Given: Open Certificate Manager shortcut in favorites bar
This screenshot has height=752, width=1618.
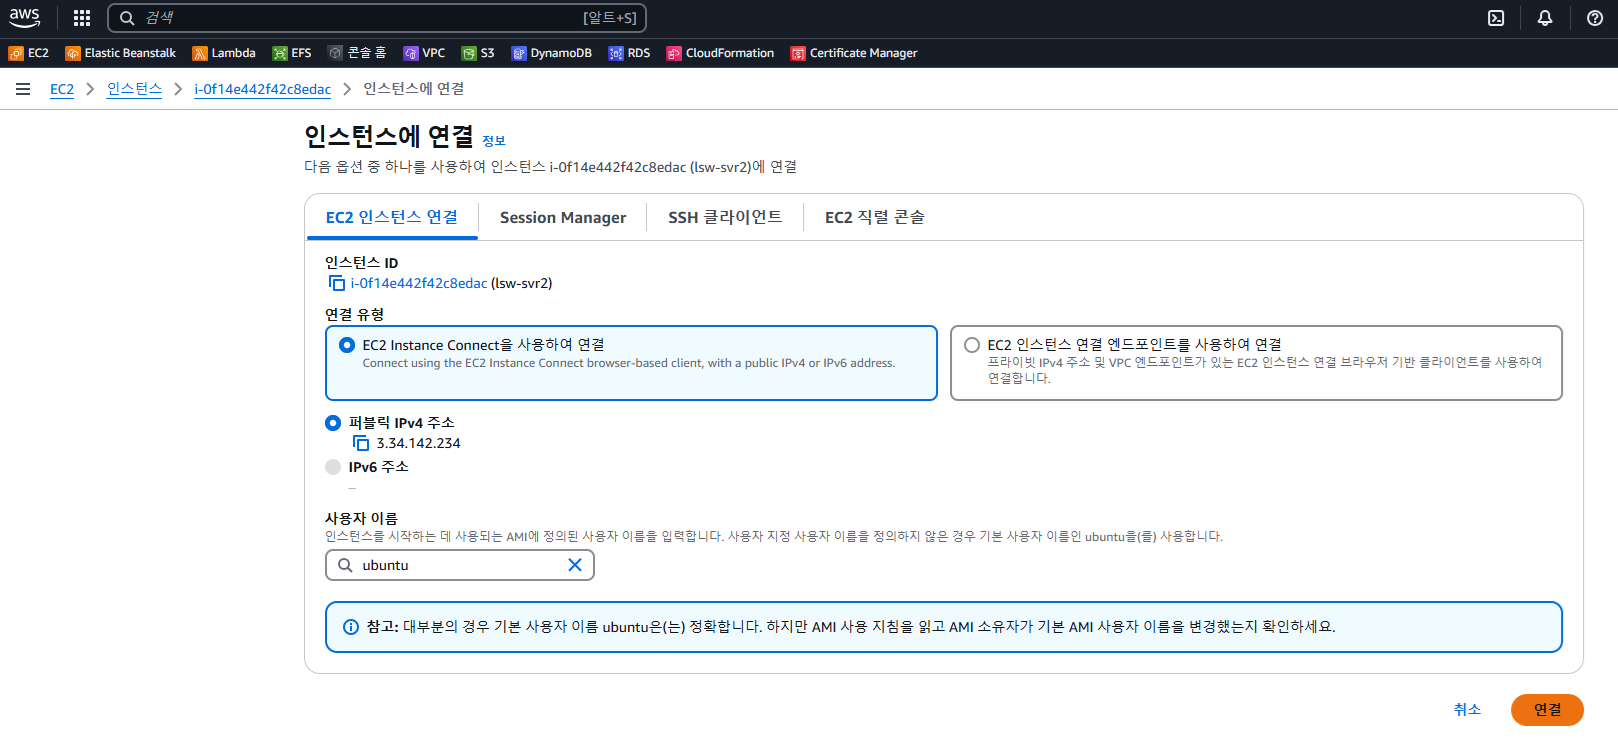Looking at the screenshot, I should [854, 53].
